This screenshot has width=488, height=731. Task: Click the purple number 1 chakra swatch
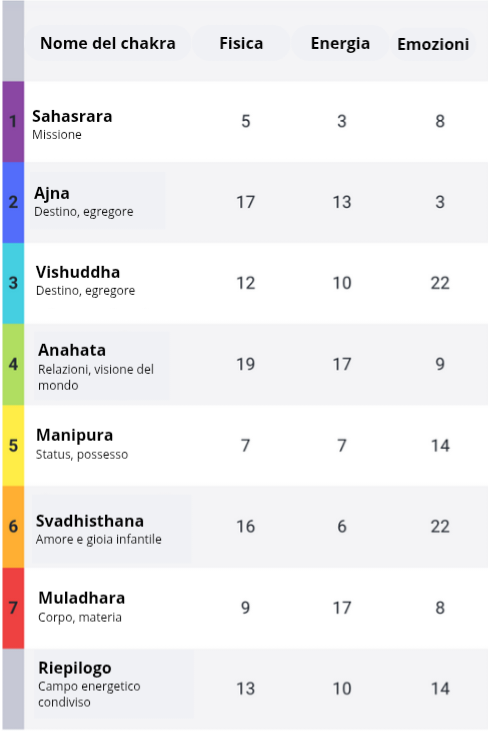(13, 122)
